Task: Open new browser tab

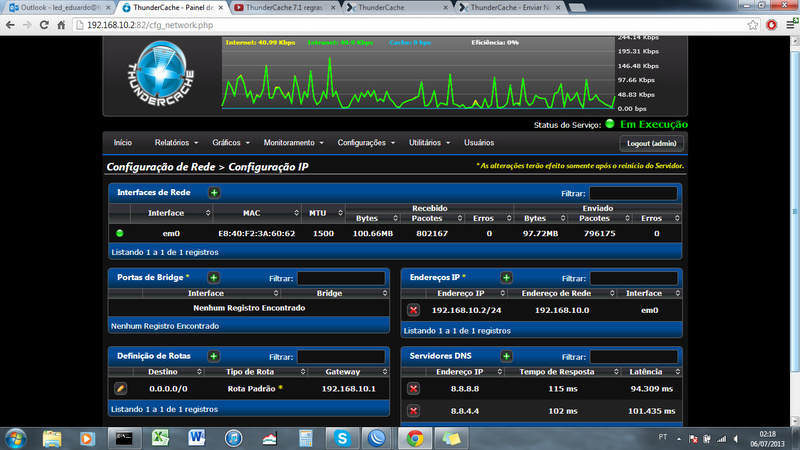Action: click(577, 8)
